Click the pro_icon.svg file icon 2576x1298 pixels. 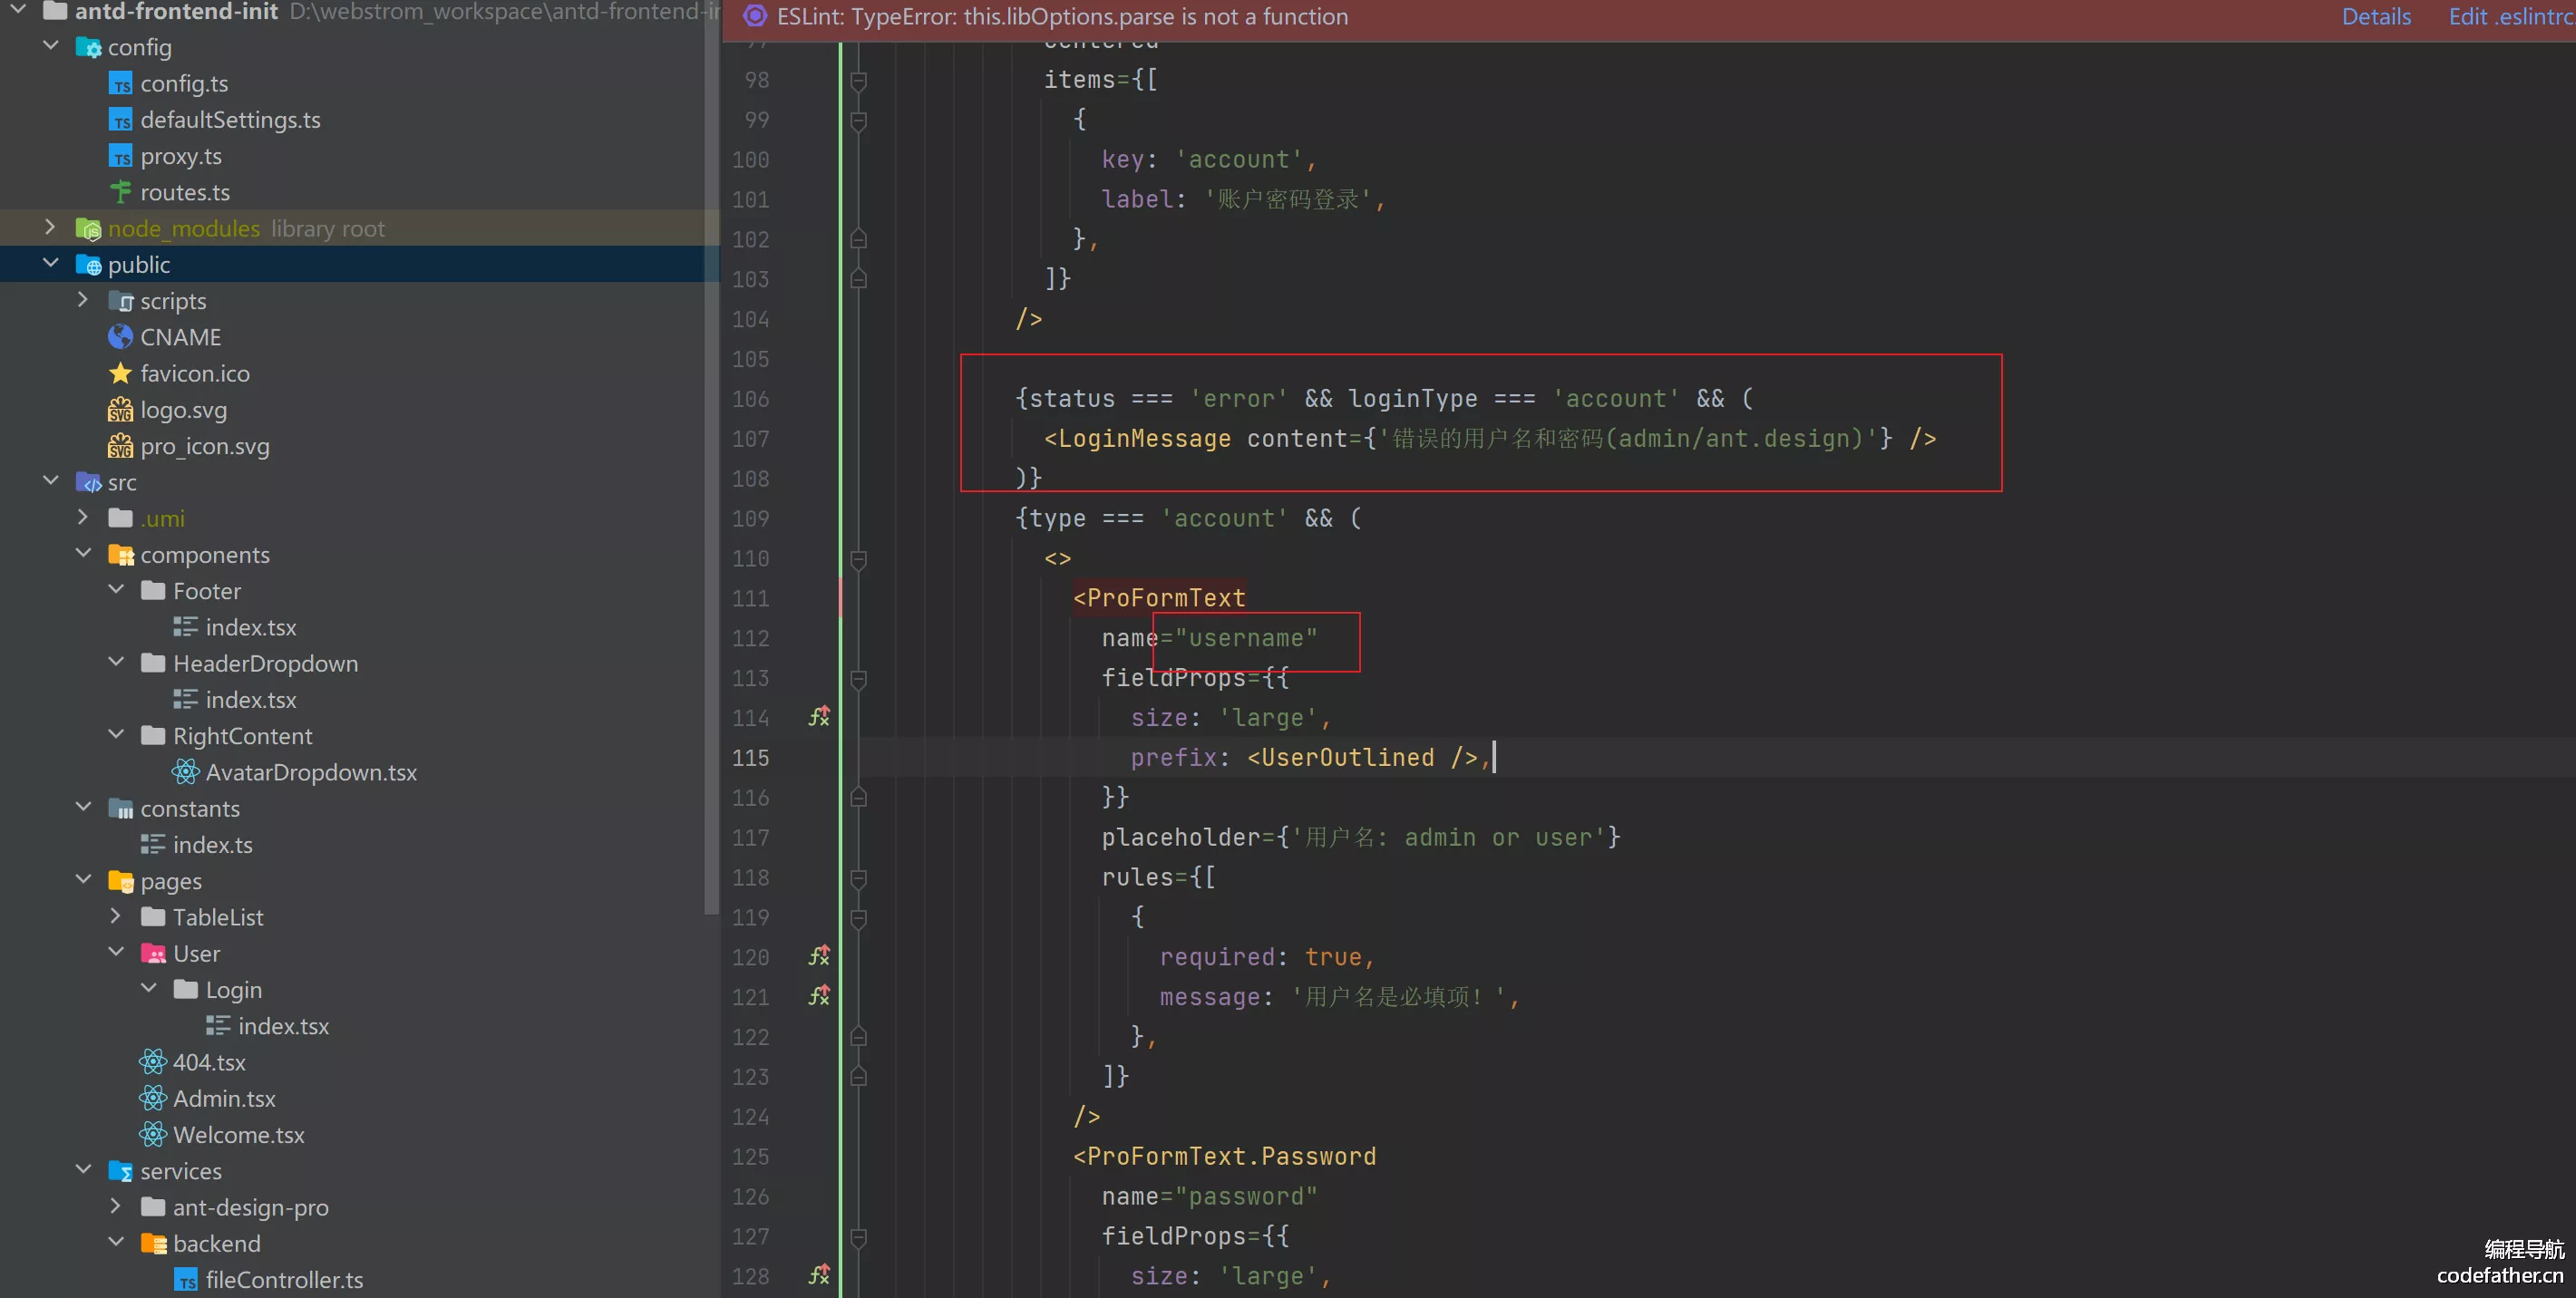120,446
